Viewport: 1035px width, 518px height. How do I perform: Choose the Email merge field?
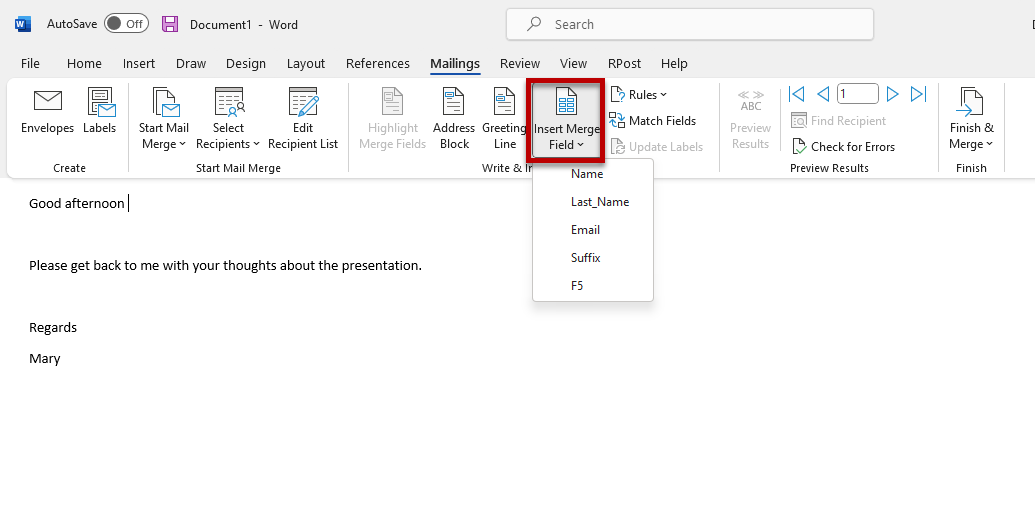click(x=585, y=230)
